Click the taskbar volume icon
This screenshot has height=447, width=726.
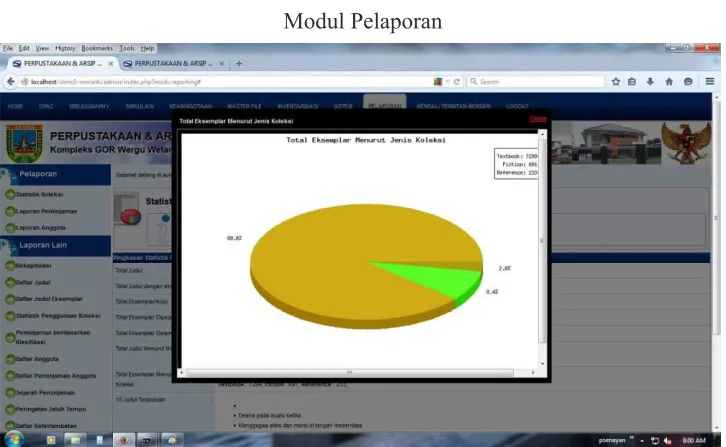(667, 441)
